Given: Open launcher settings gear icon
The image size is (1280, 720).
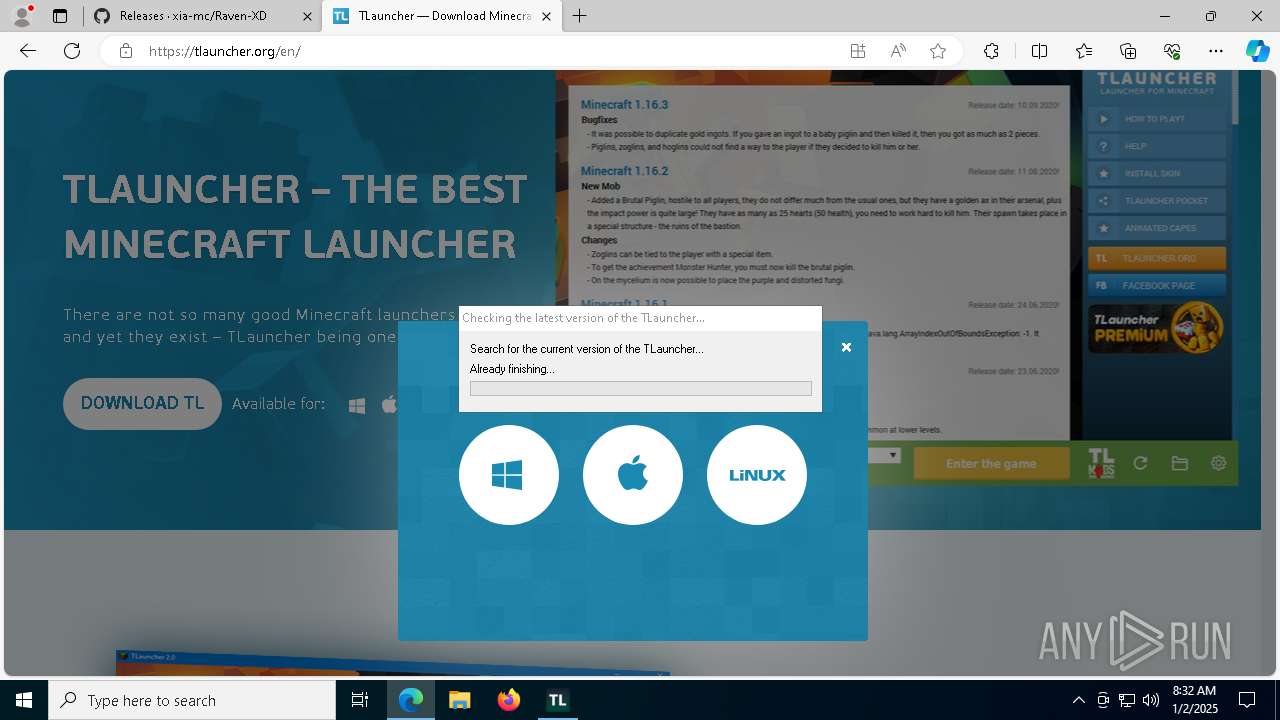Looking at the screenshot, I should pos(1218,463).
